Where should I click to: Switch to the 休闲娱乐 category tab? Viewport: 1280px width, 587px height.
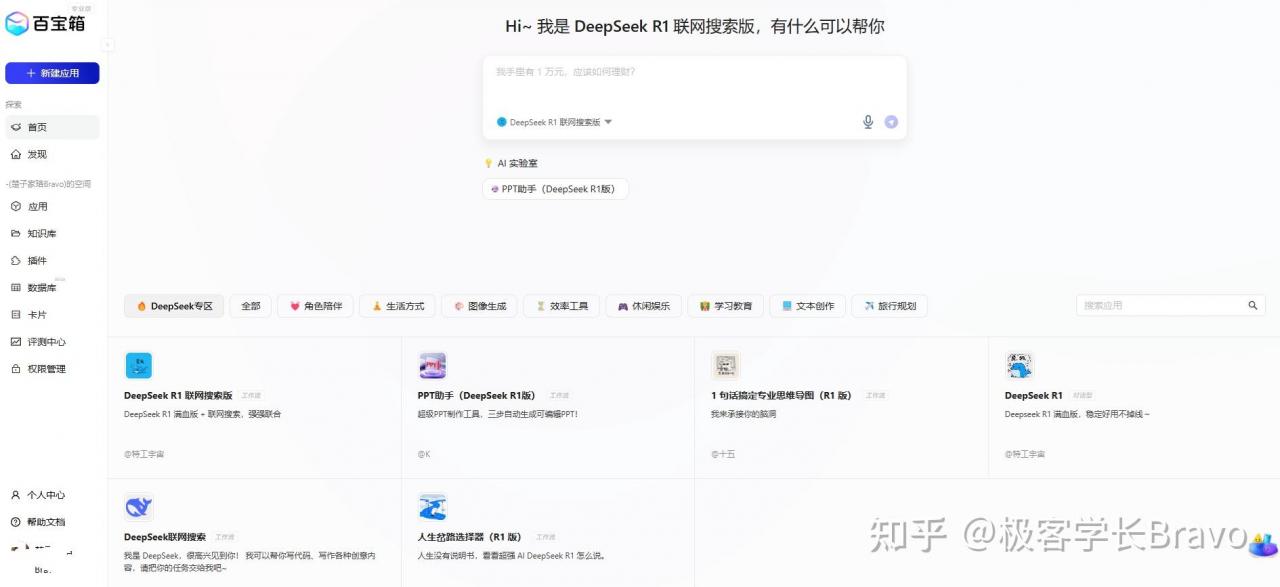643,306
